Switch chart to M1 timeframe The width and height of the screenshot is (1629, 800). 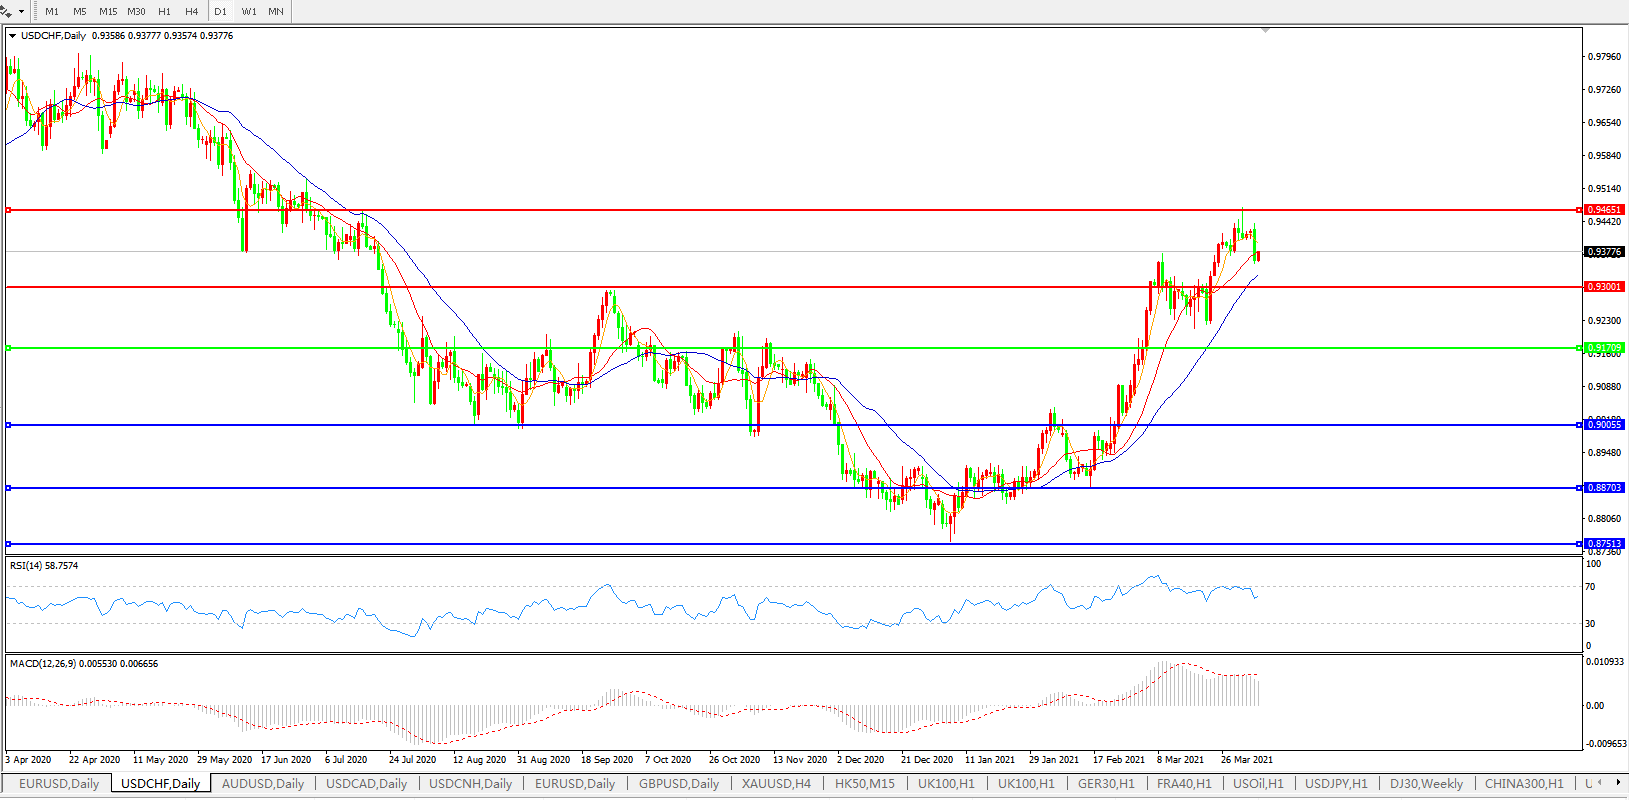click(52, 12)
